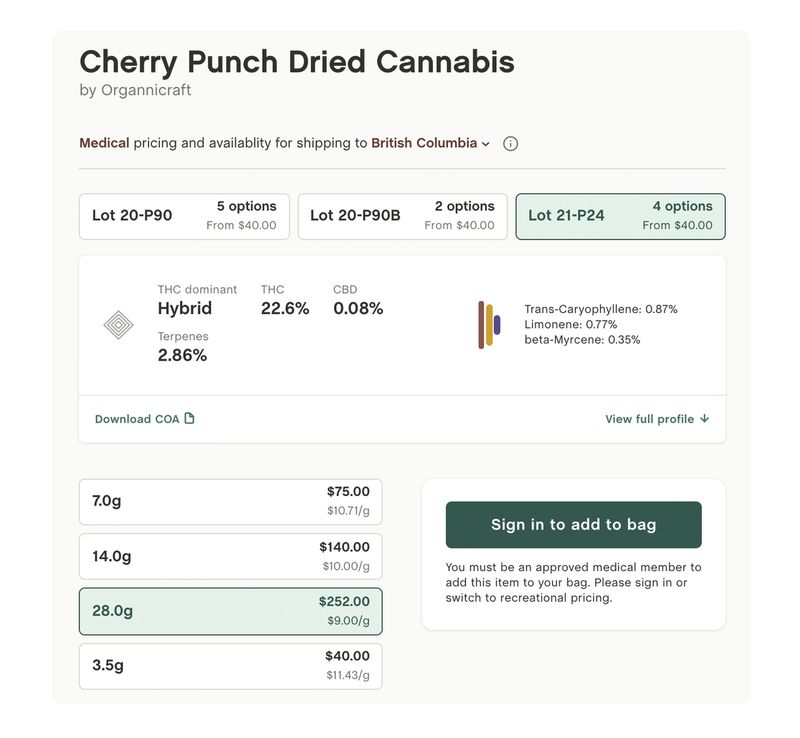Viewport: 800px width, 738px height.
Task: Click Sign in to add to bag
Action: [573, 525]
